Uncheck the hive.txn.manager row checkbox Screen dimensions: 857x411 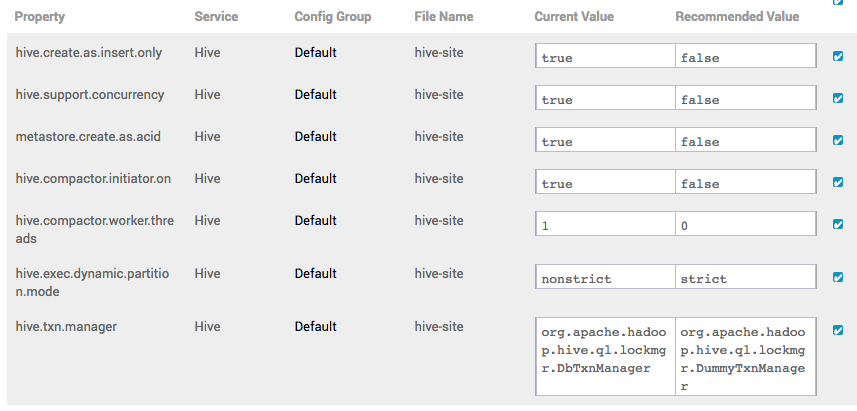838,331
